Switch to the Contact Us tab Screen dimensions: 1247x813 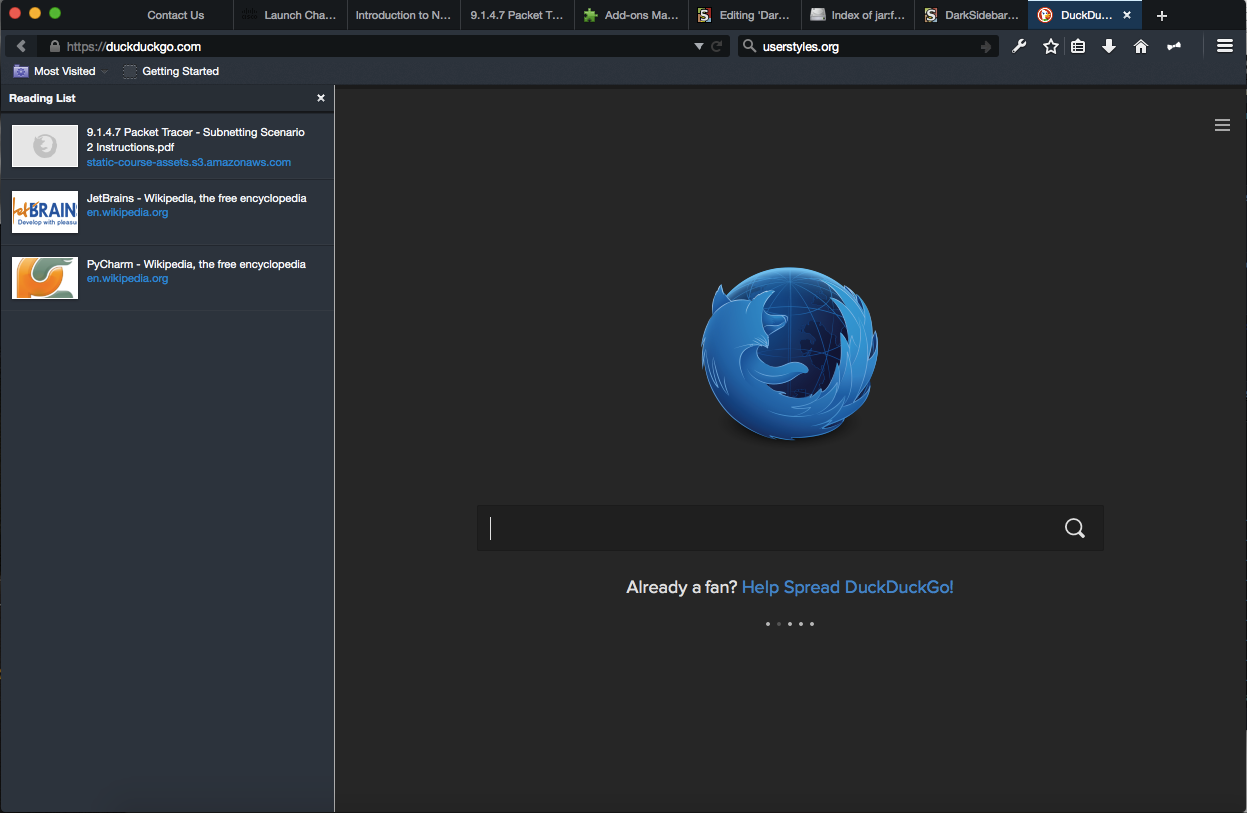175,15
